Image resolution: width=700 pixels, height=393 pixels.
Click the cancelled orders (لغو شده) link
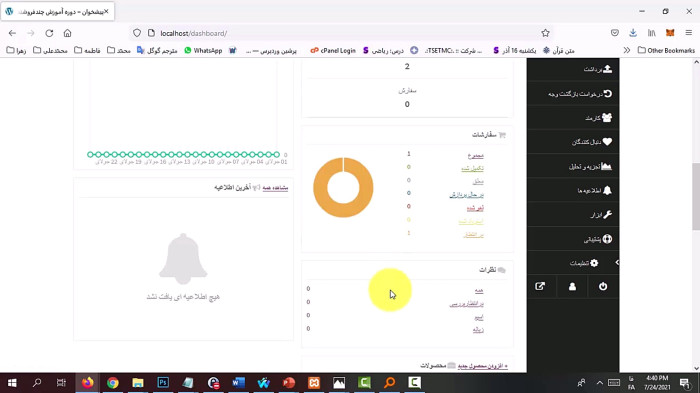click(475, 208)
